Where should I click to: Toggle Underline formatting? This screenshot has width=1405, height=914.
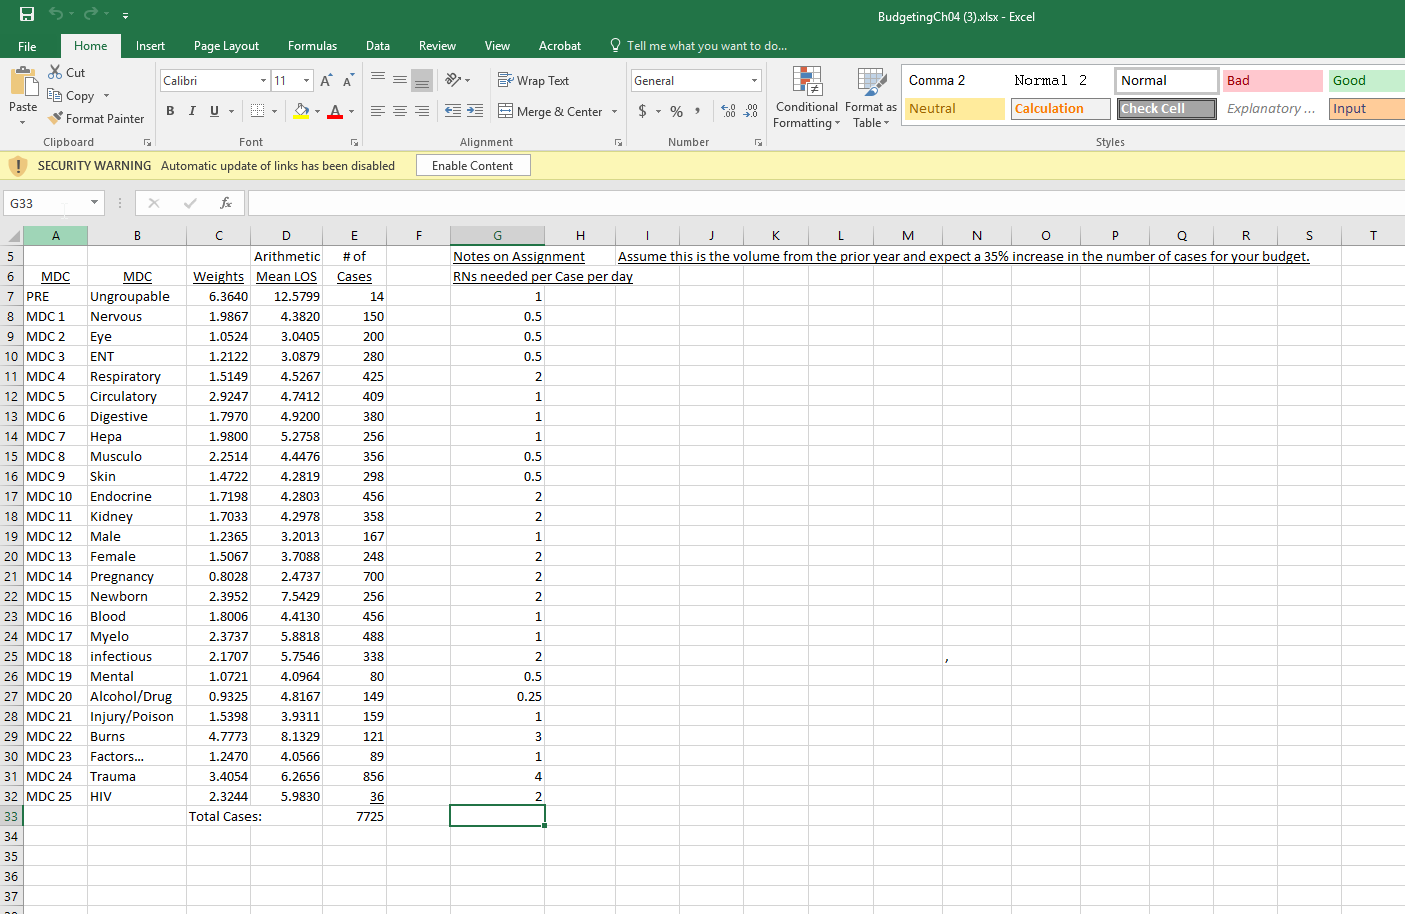(x=214, y=111)
